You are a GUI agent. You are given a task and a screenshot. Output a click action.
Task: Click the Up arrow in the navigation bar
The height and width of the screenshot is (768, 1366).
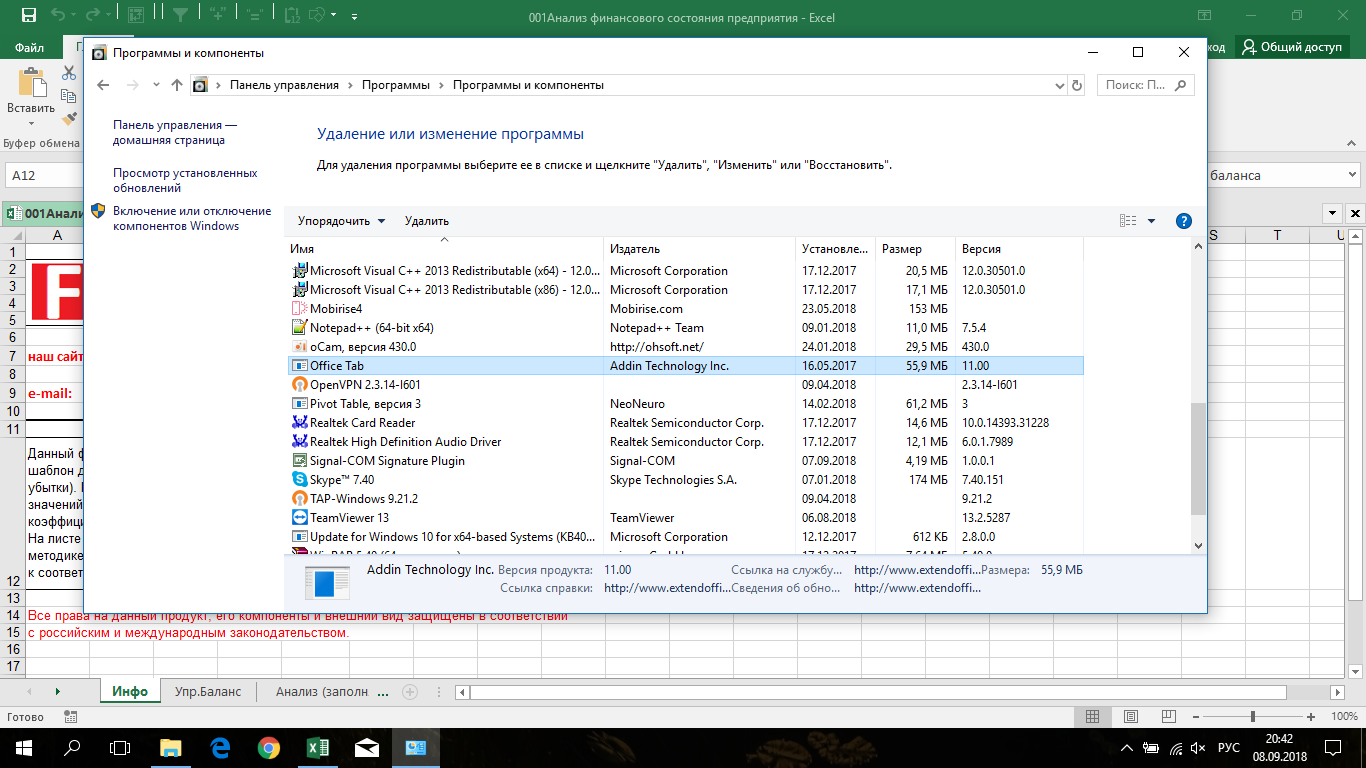tap(177, 86)
